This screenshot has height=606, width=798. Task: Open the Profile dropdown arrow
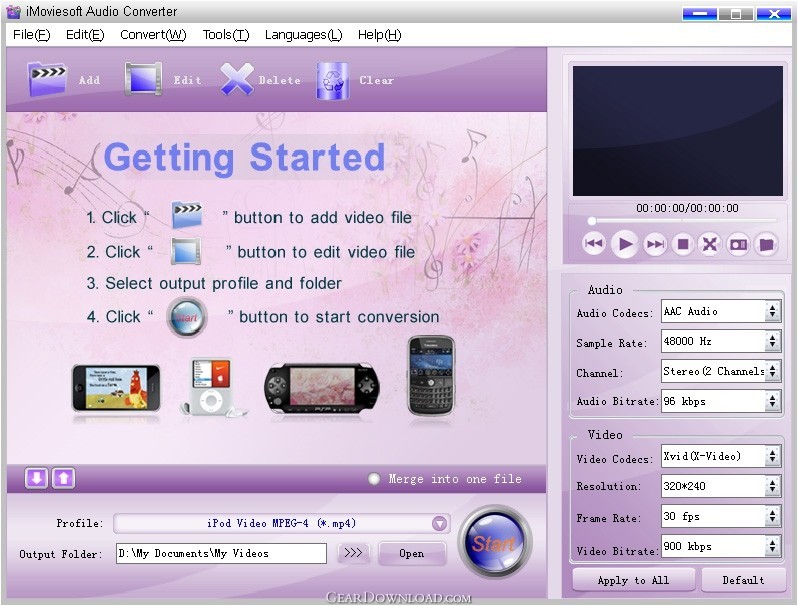(439, 523)
